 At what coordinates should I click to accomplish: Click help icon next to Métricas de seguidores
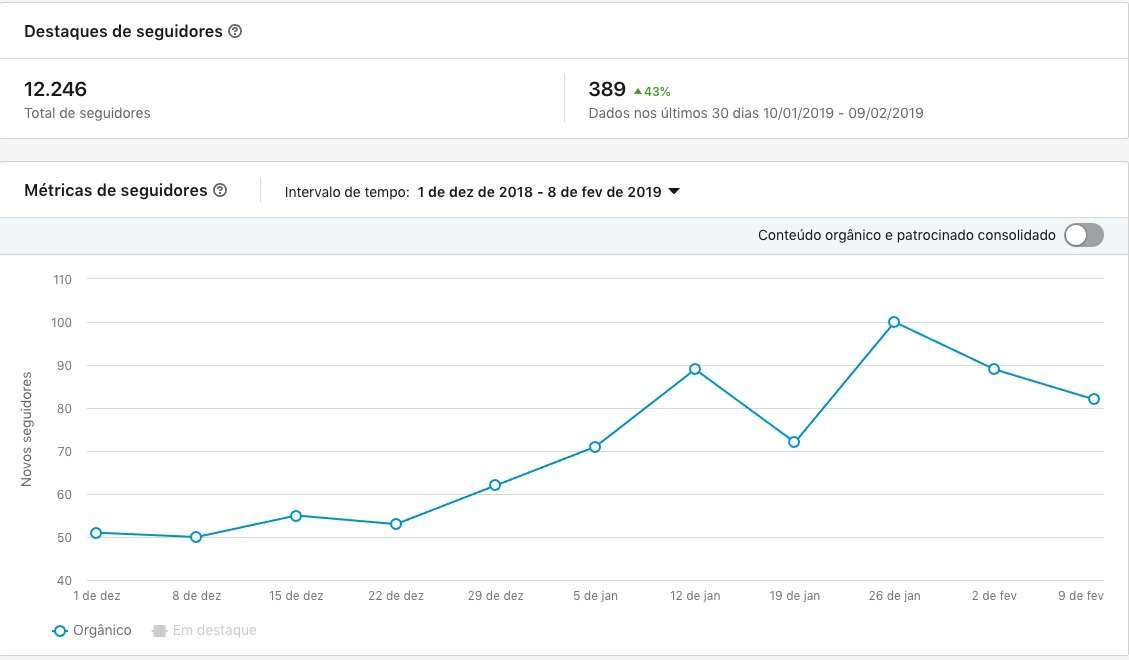click(x=220, y=190)
